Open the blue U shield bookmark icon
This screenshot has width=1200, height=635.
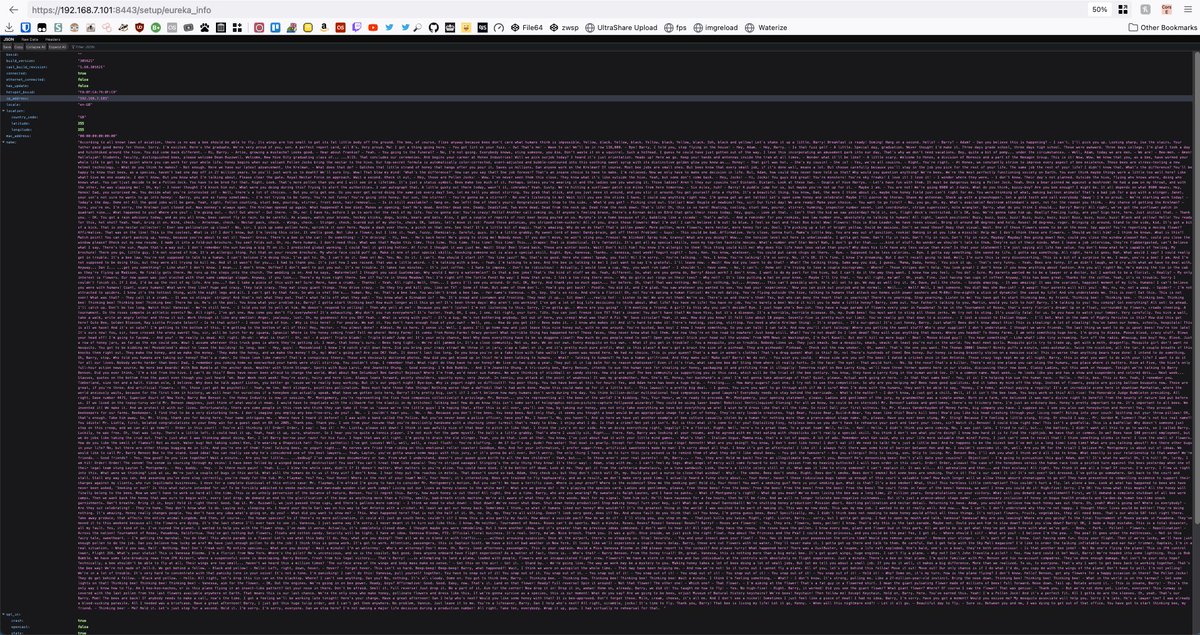click(26, 28)
